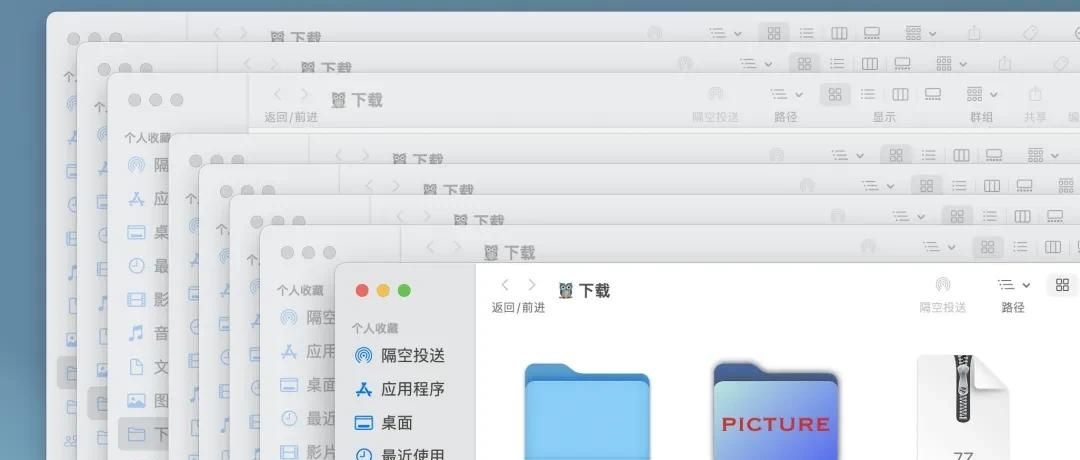Click the Desktop sidebar icon in the window labeled 显示
Image resolution: width=1080 pixels, height=460 pixels.
(136, 232)
